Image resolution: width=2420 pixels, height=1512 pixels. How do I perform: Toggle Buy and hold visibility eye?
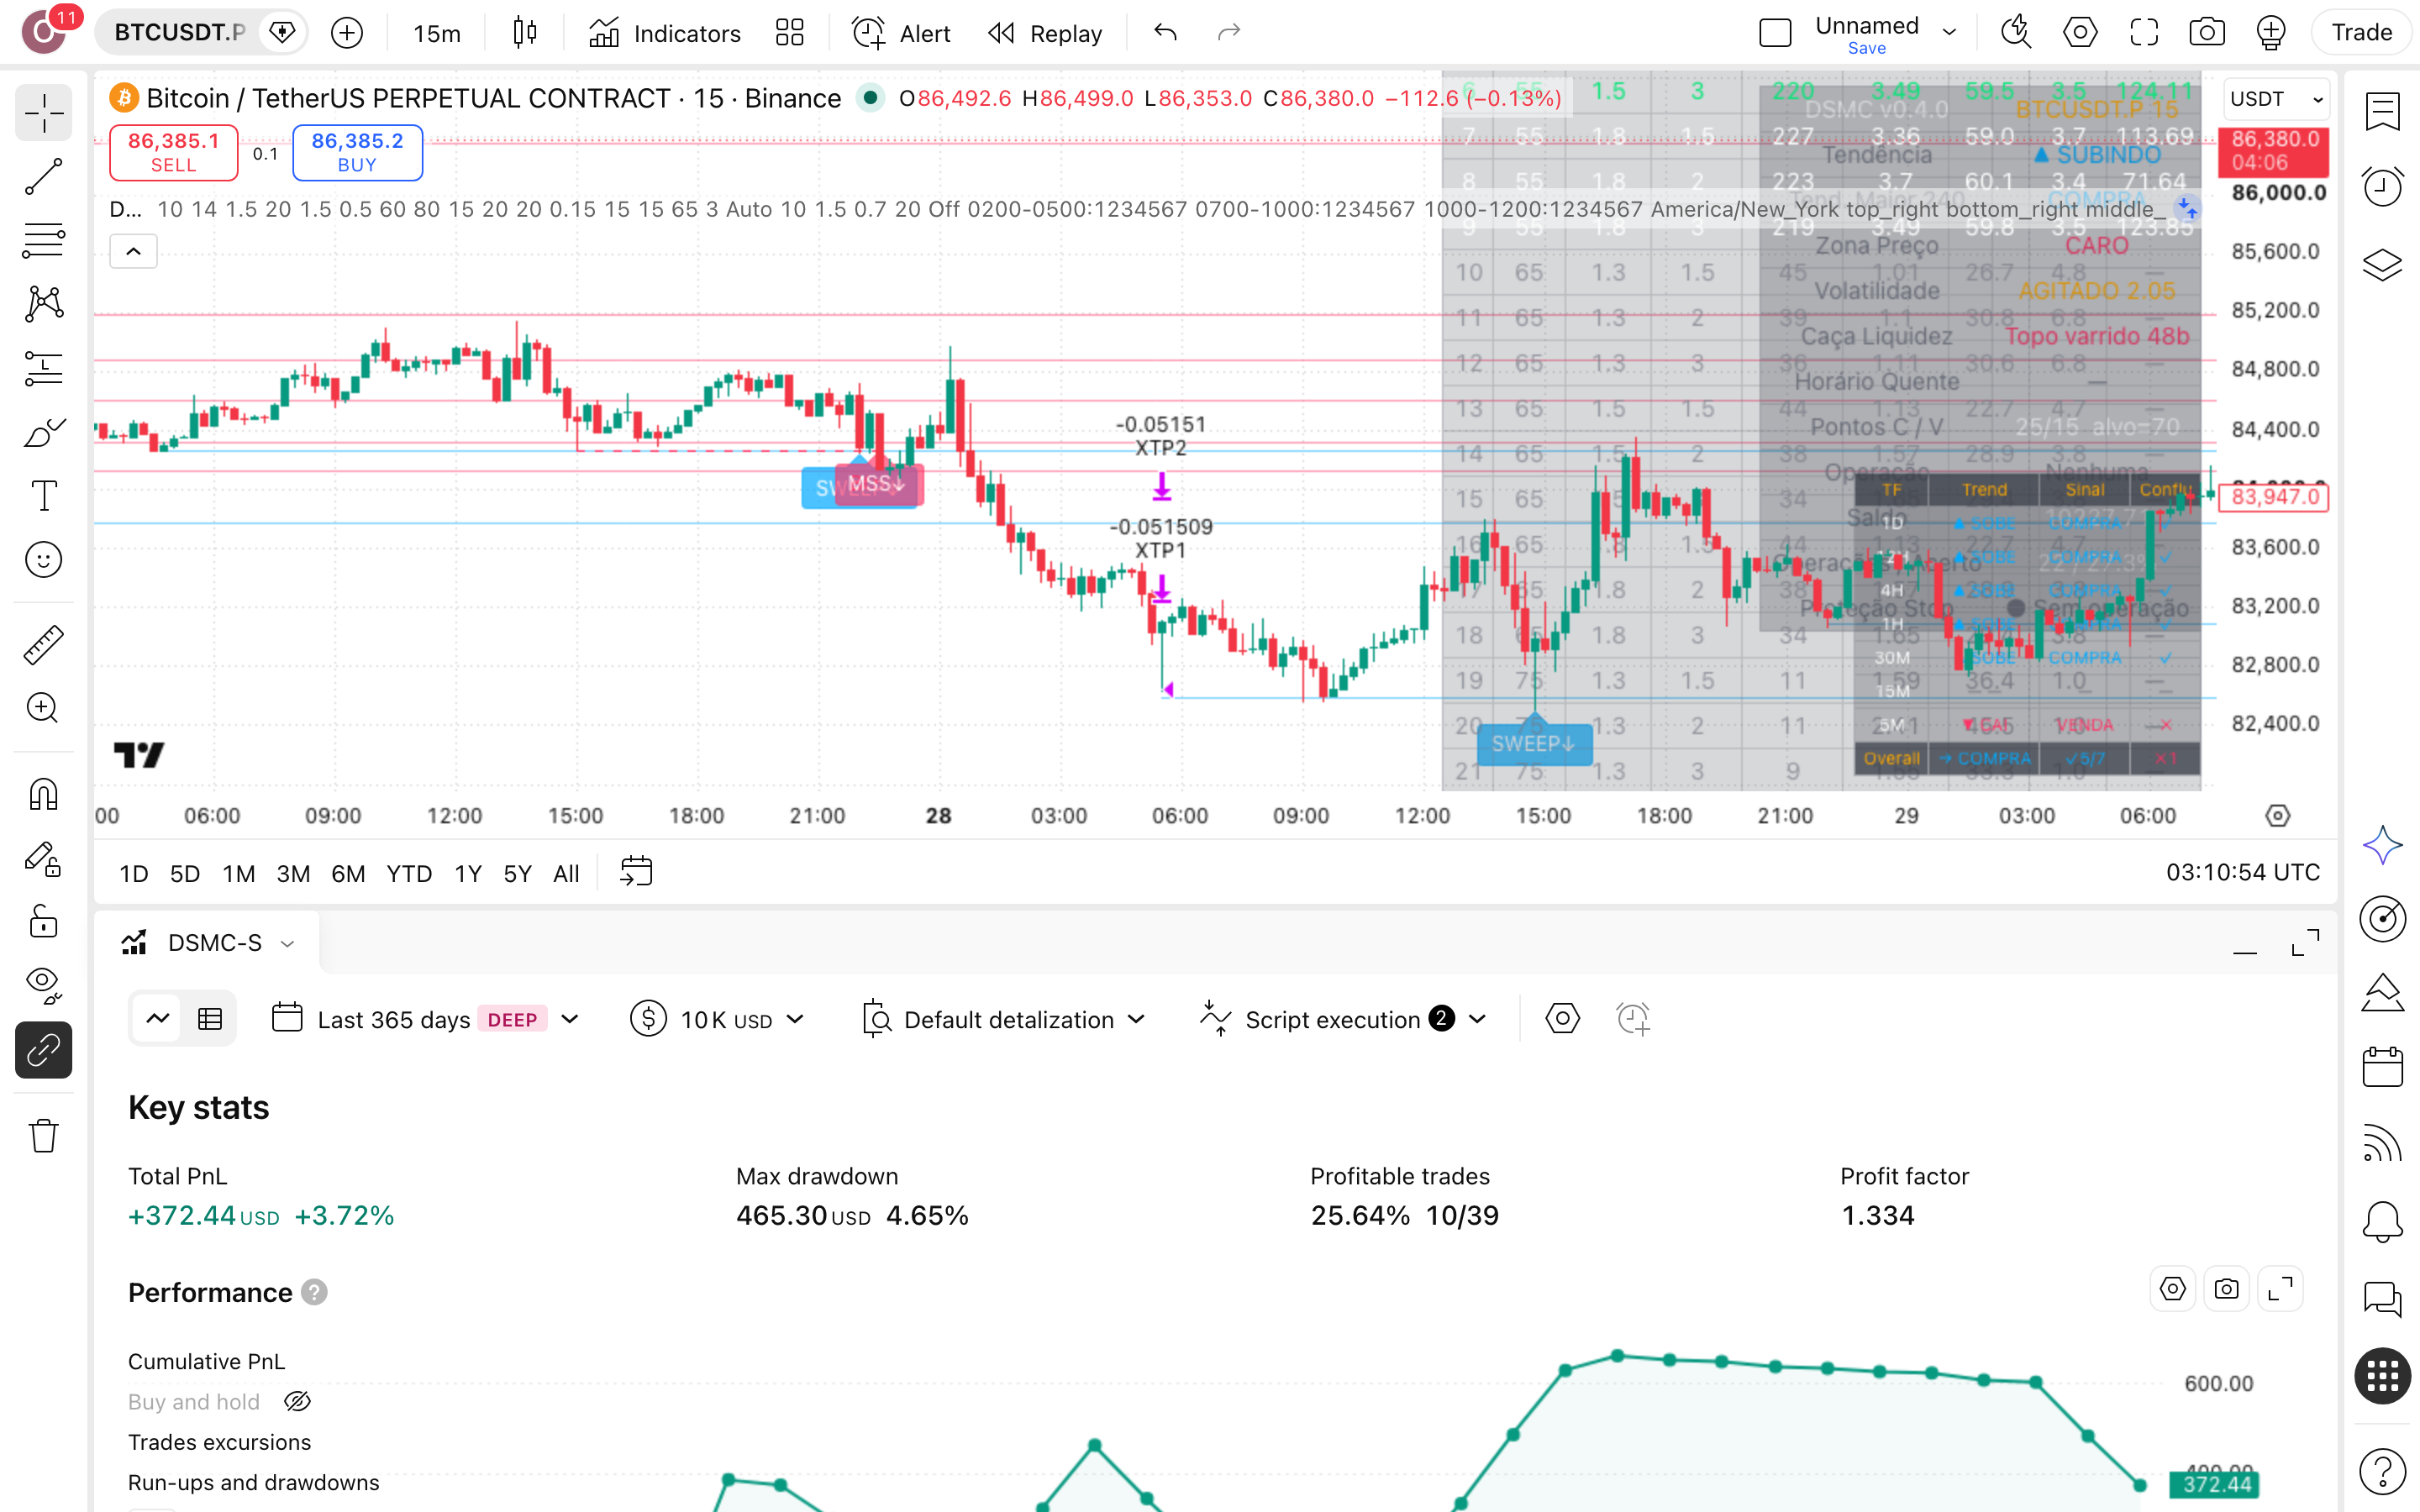pyautogui.click(x=297, y=1402)
